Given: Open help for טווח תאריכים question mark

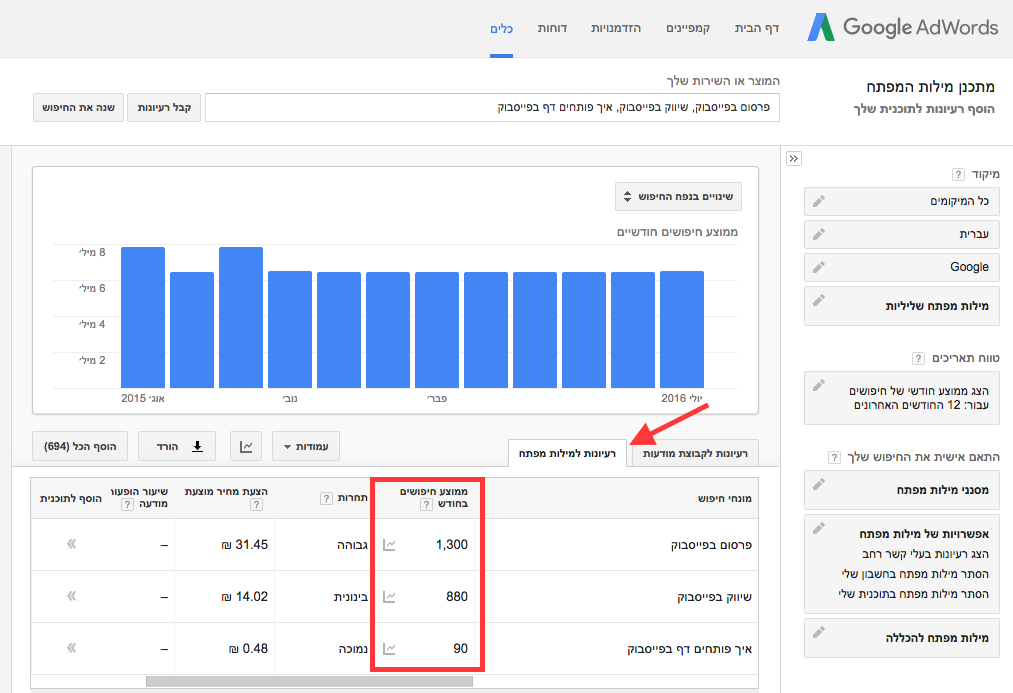Looking at the screenshot, I should [918, 358].
